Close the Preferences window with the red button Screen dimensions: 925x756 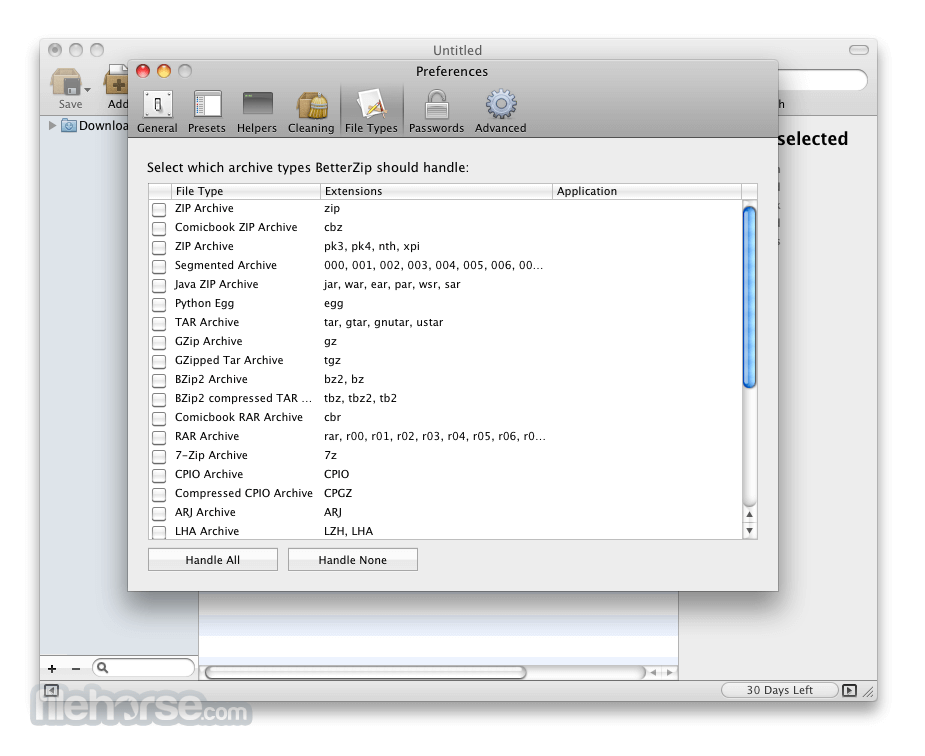pyautogui.click(x=143, y=71)
